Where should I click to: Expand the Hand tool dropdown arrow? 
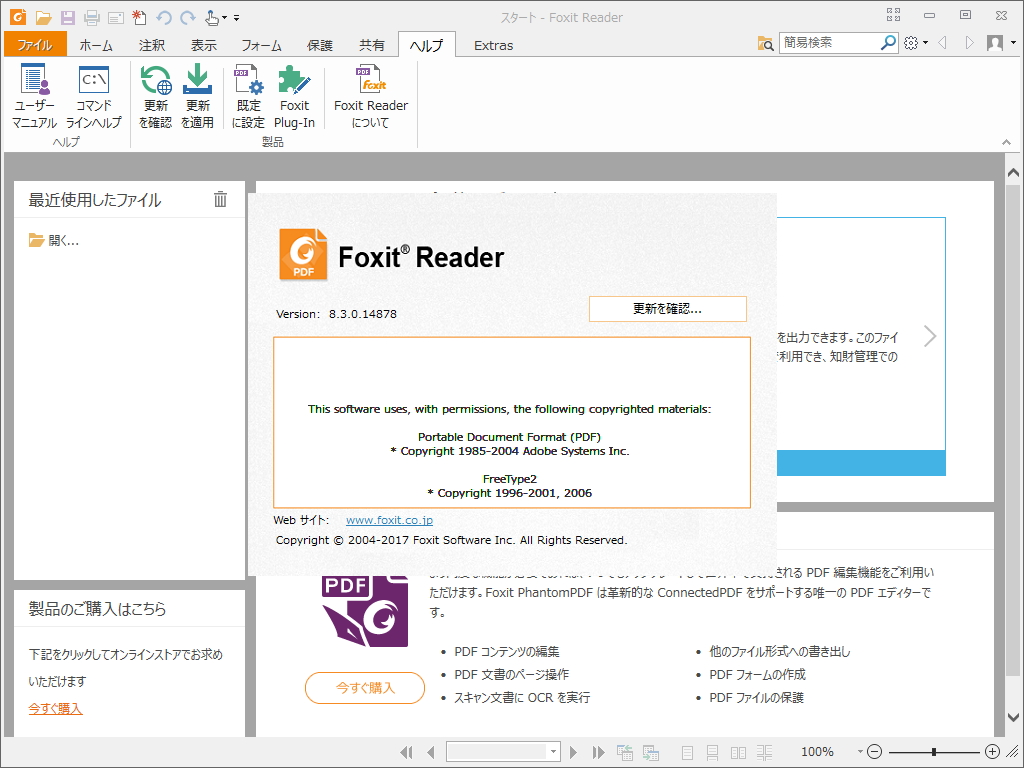pos(222,17)
